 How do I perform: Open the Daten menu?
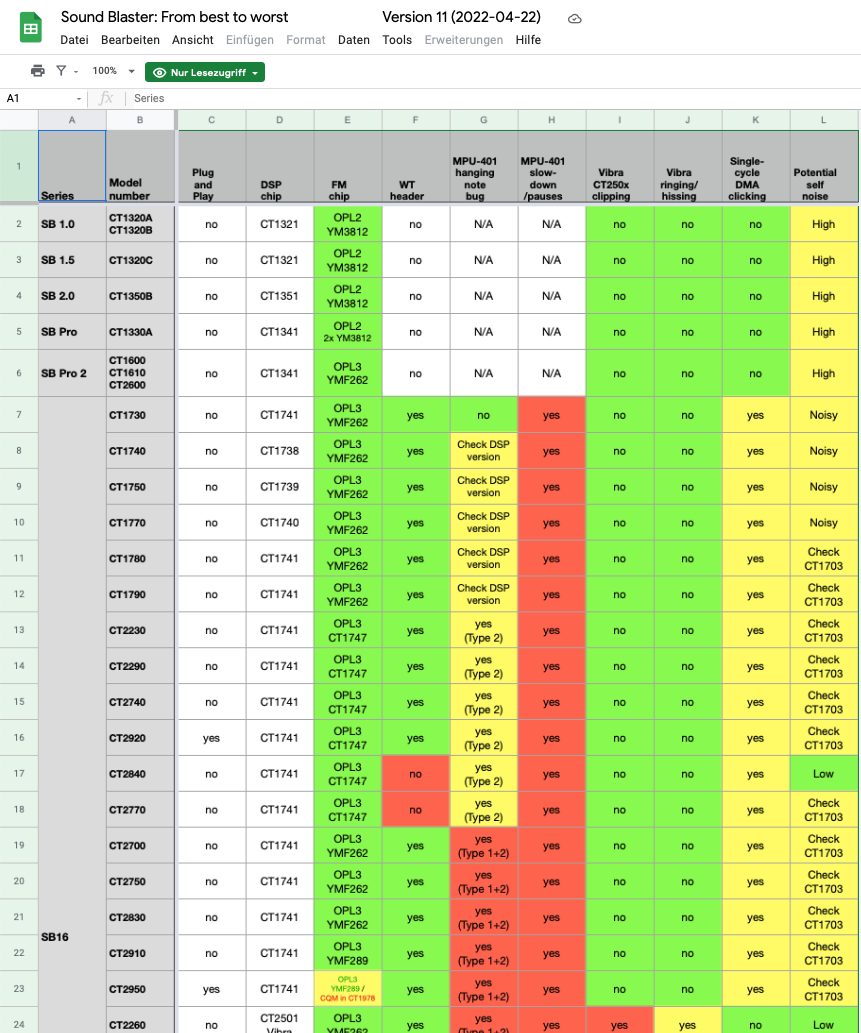tap(354, 40)
